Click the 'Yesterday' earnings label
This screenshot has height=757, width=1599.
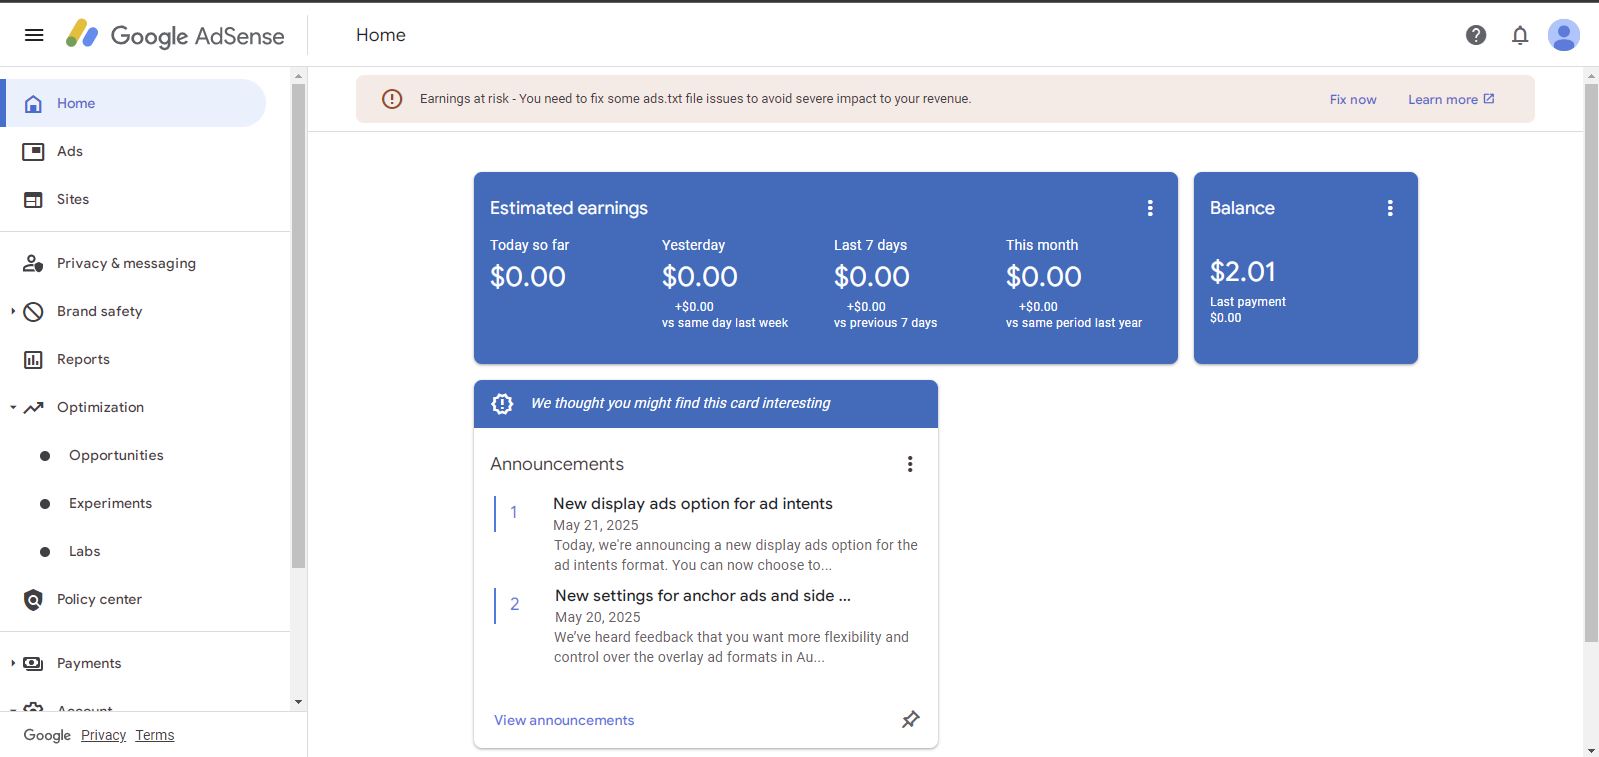693,245
